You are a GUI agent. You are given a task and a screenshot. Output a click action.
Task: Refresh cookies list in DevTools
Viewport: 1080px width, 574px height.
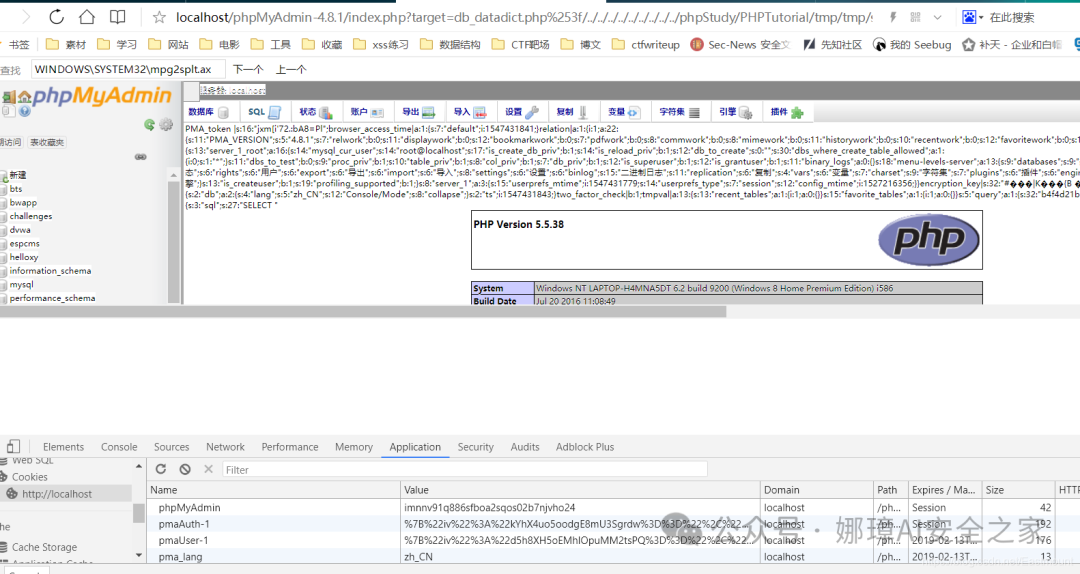pos(160,469)
